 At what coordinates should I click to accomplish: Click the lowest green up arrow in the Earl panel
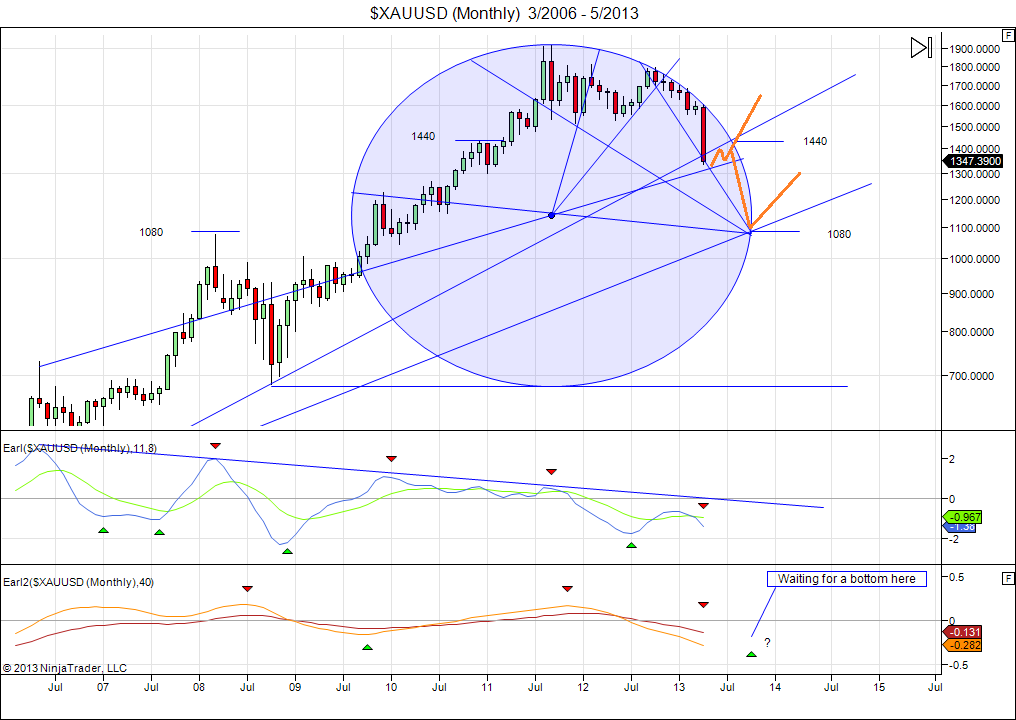[287, 551]
